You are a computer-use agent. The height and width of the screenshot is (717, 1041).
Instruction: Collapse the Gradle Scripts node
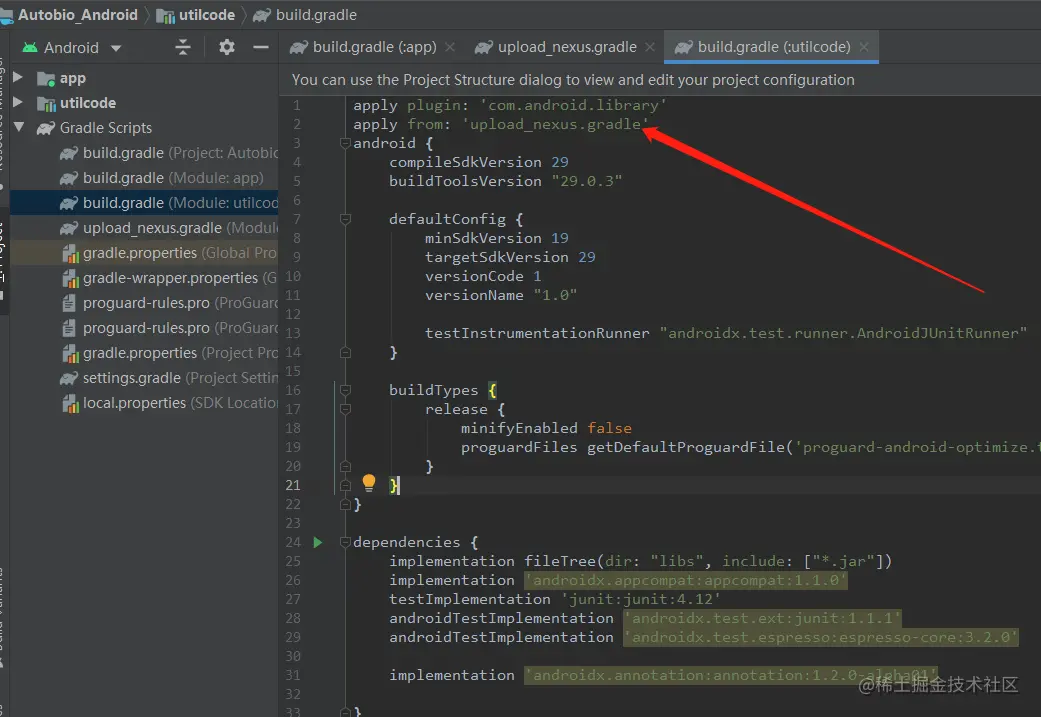coord(19,127)
